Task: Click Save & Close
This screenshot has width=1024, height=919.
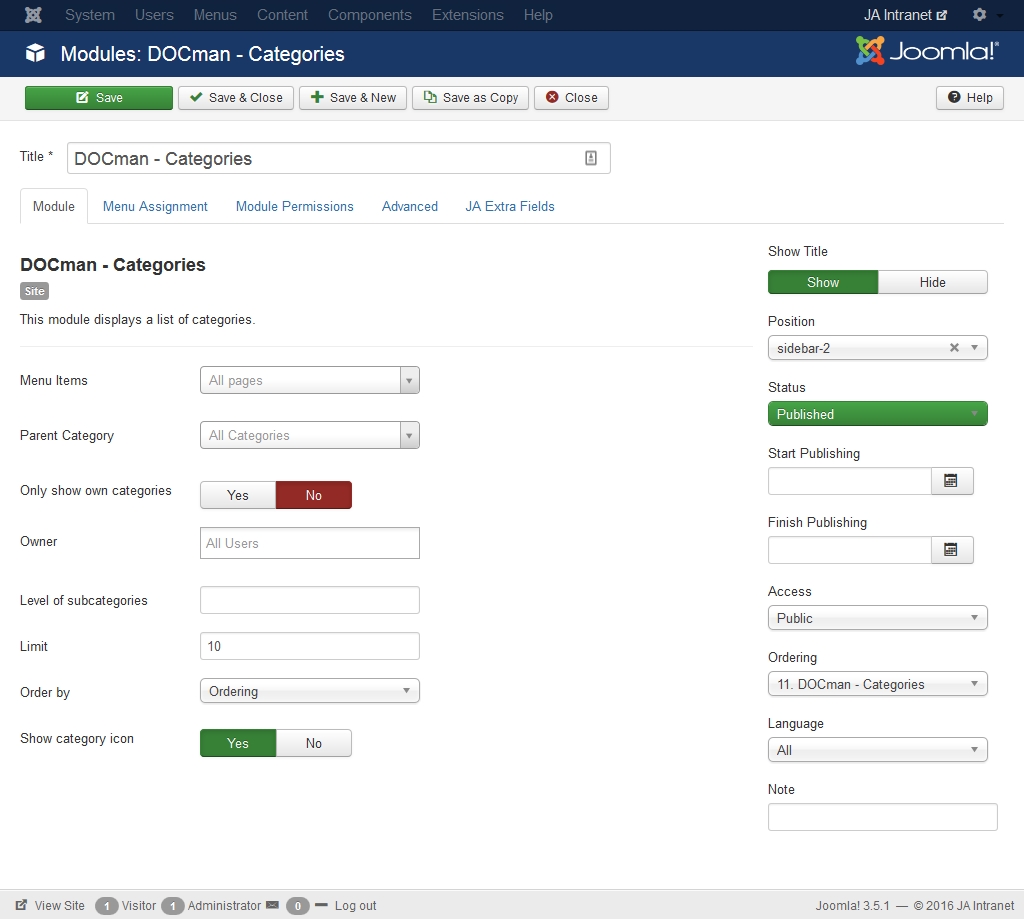Action: tap(236, 98)
